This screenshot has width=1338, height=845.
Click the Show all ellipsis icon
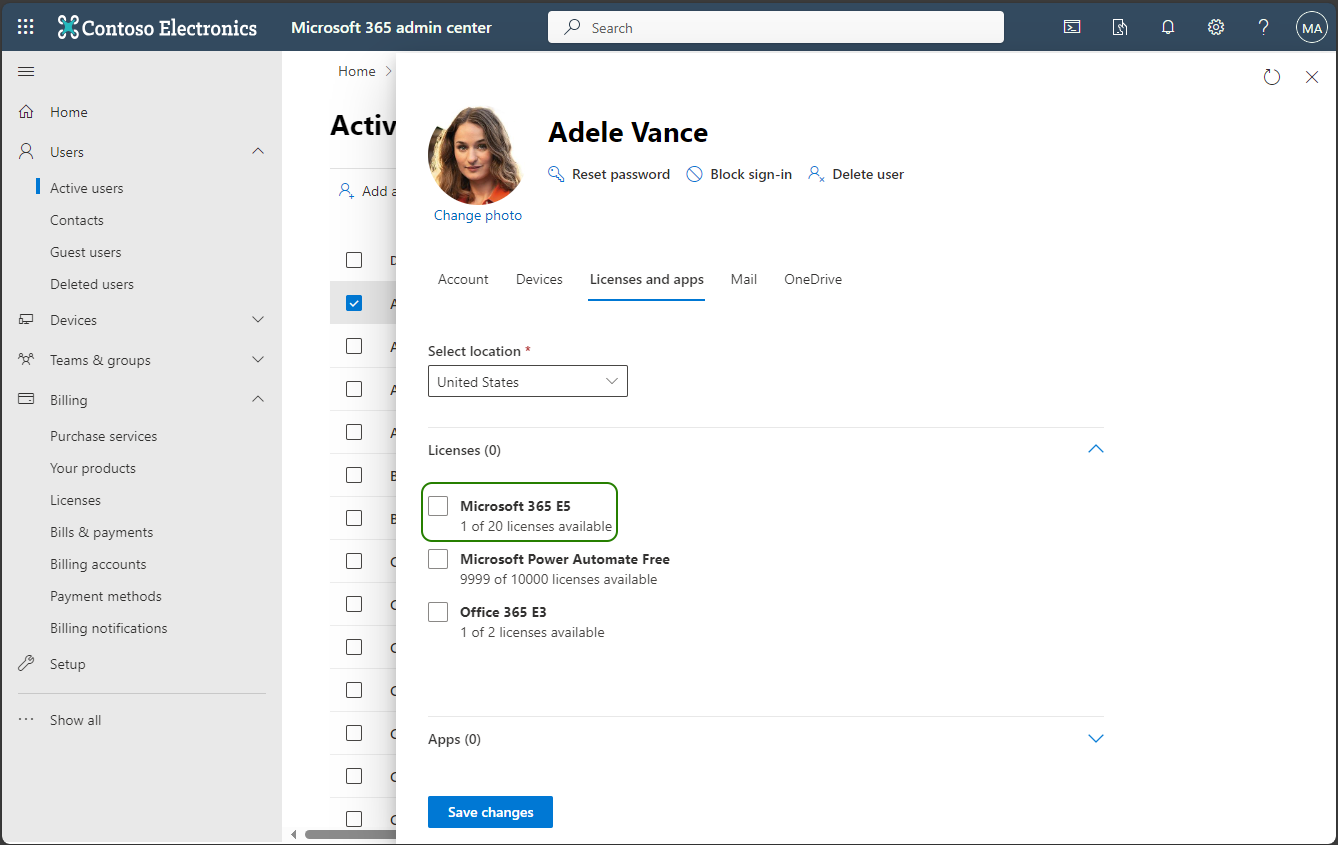tap(27, 720)
